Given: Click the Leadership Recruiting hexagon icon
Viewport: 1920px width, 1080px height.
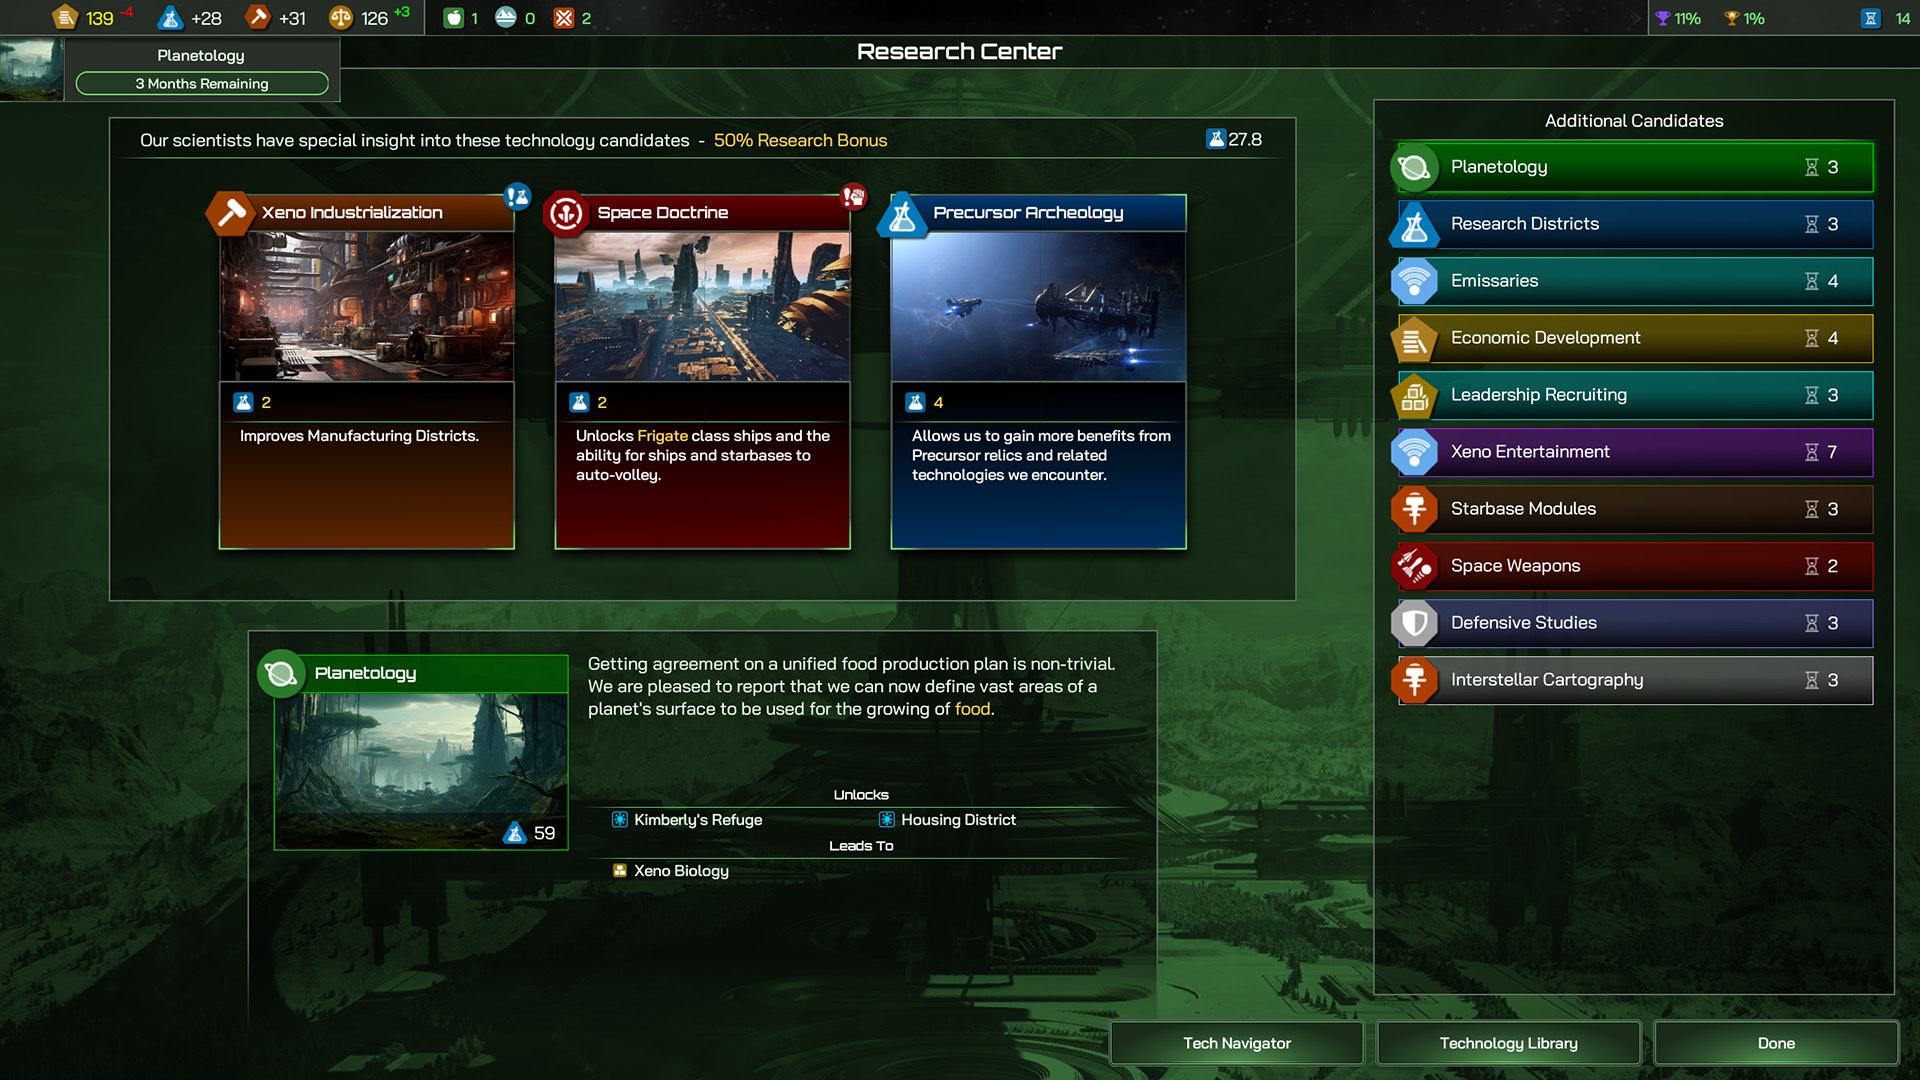Looking at the screenshot, I should (1414, 396).
